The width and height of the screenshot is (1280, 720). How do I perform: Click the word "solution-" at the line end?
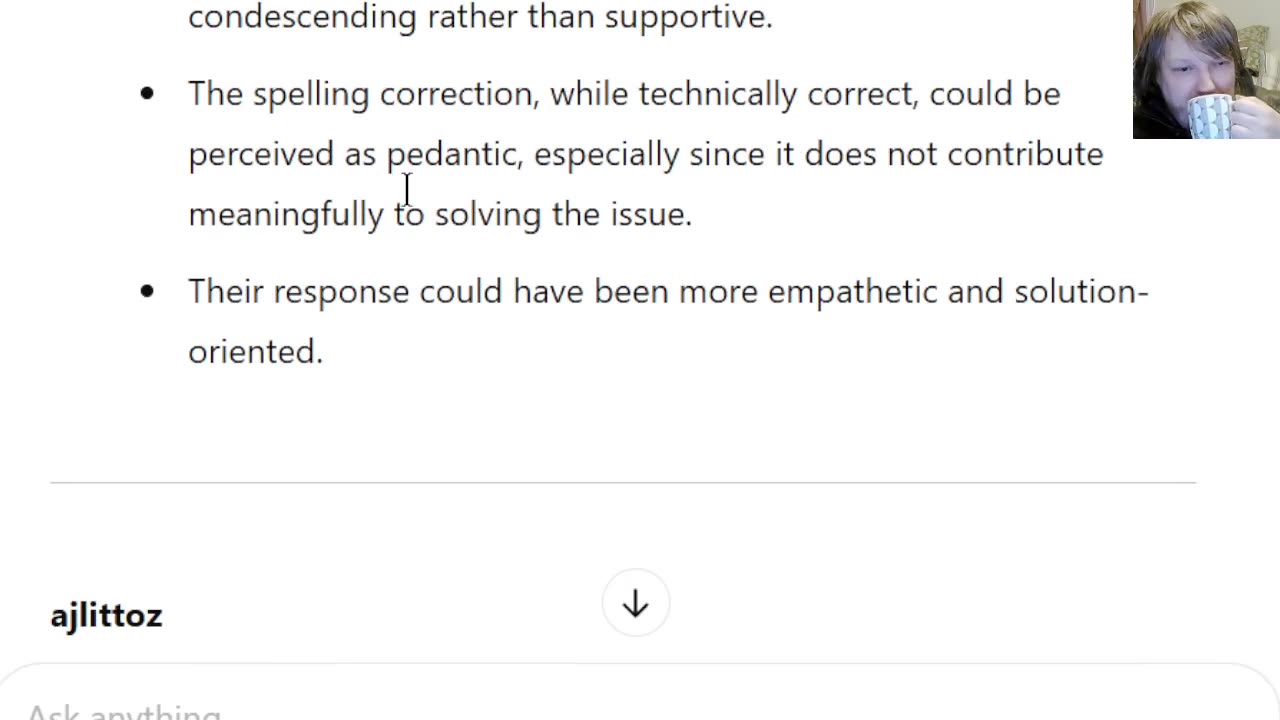[1080, 292]
